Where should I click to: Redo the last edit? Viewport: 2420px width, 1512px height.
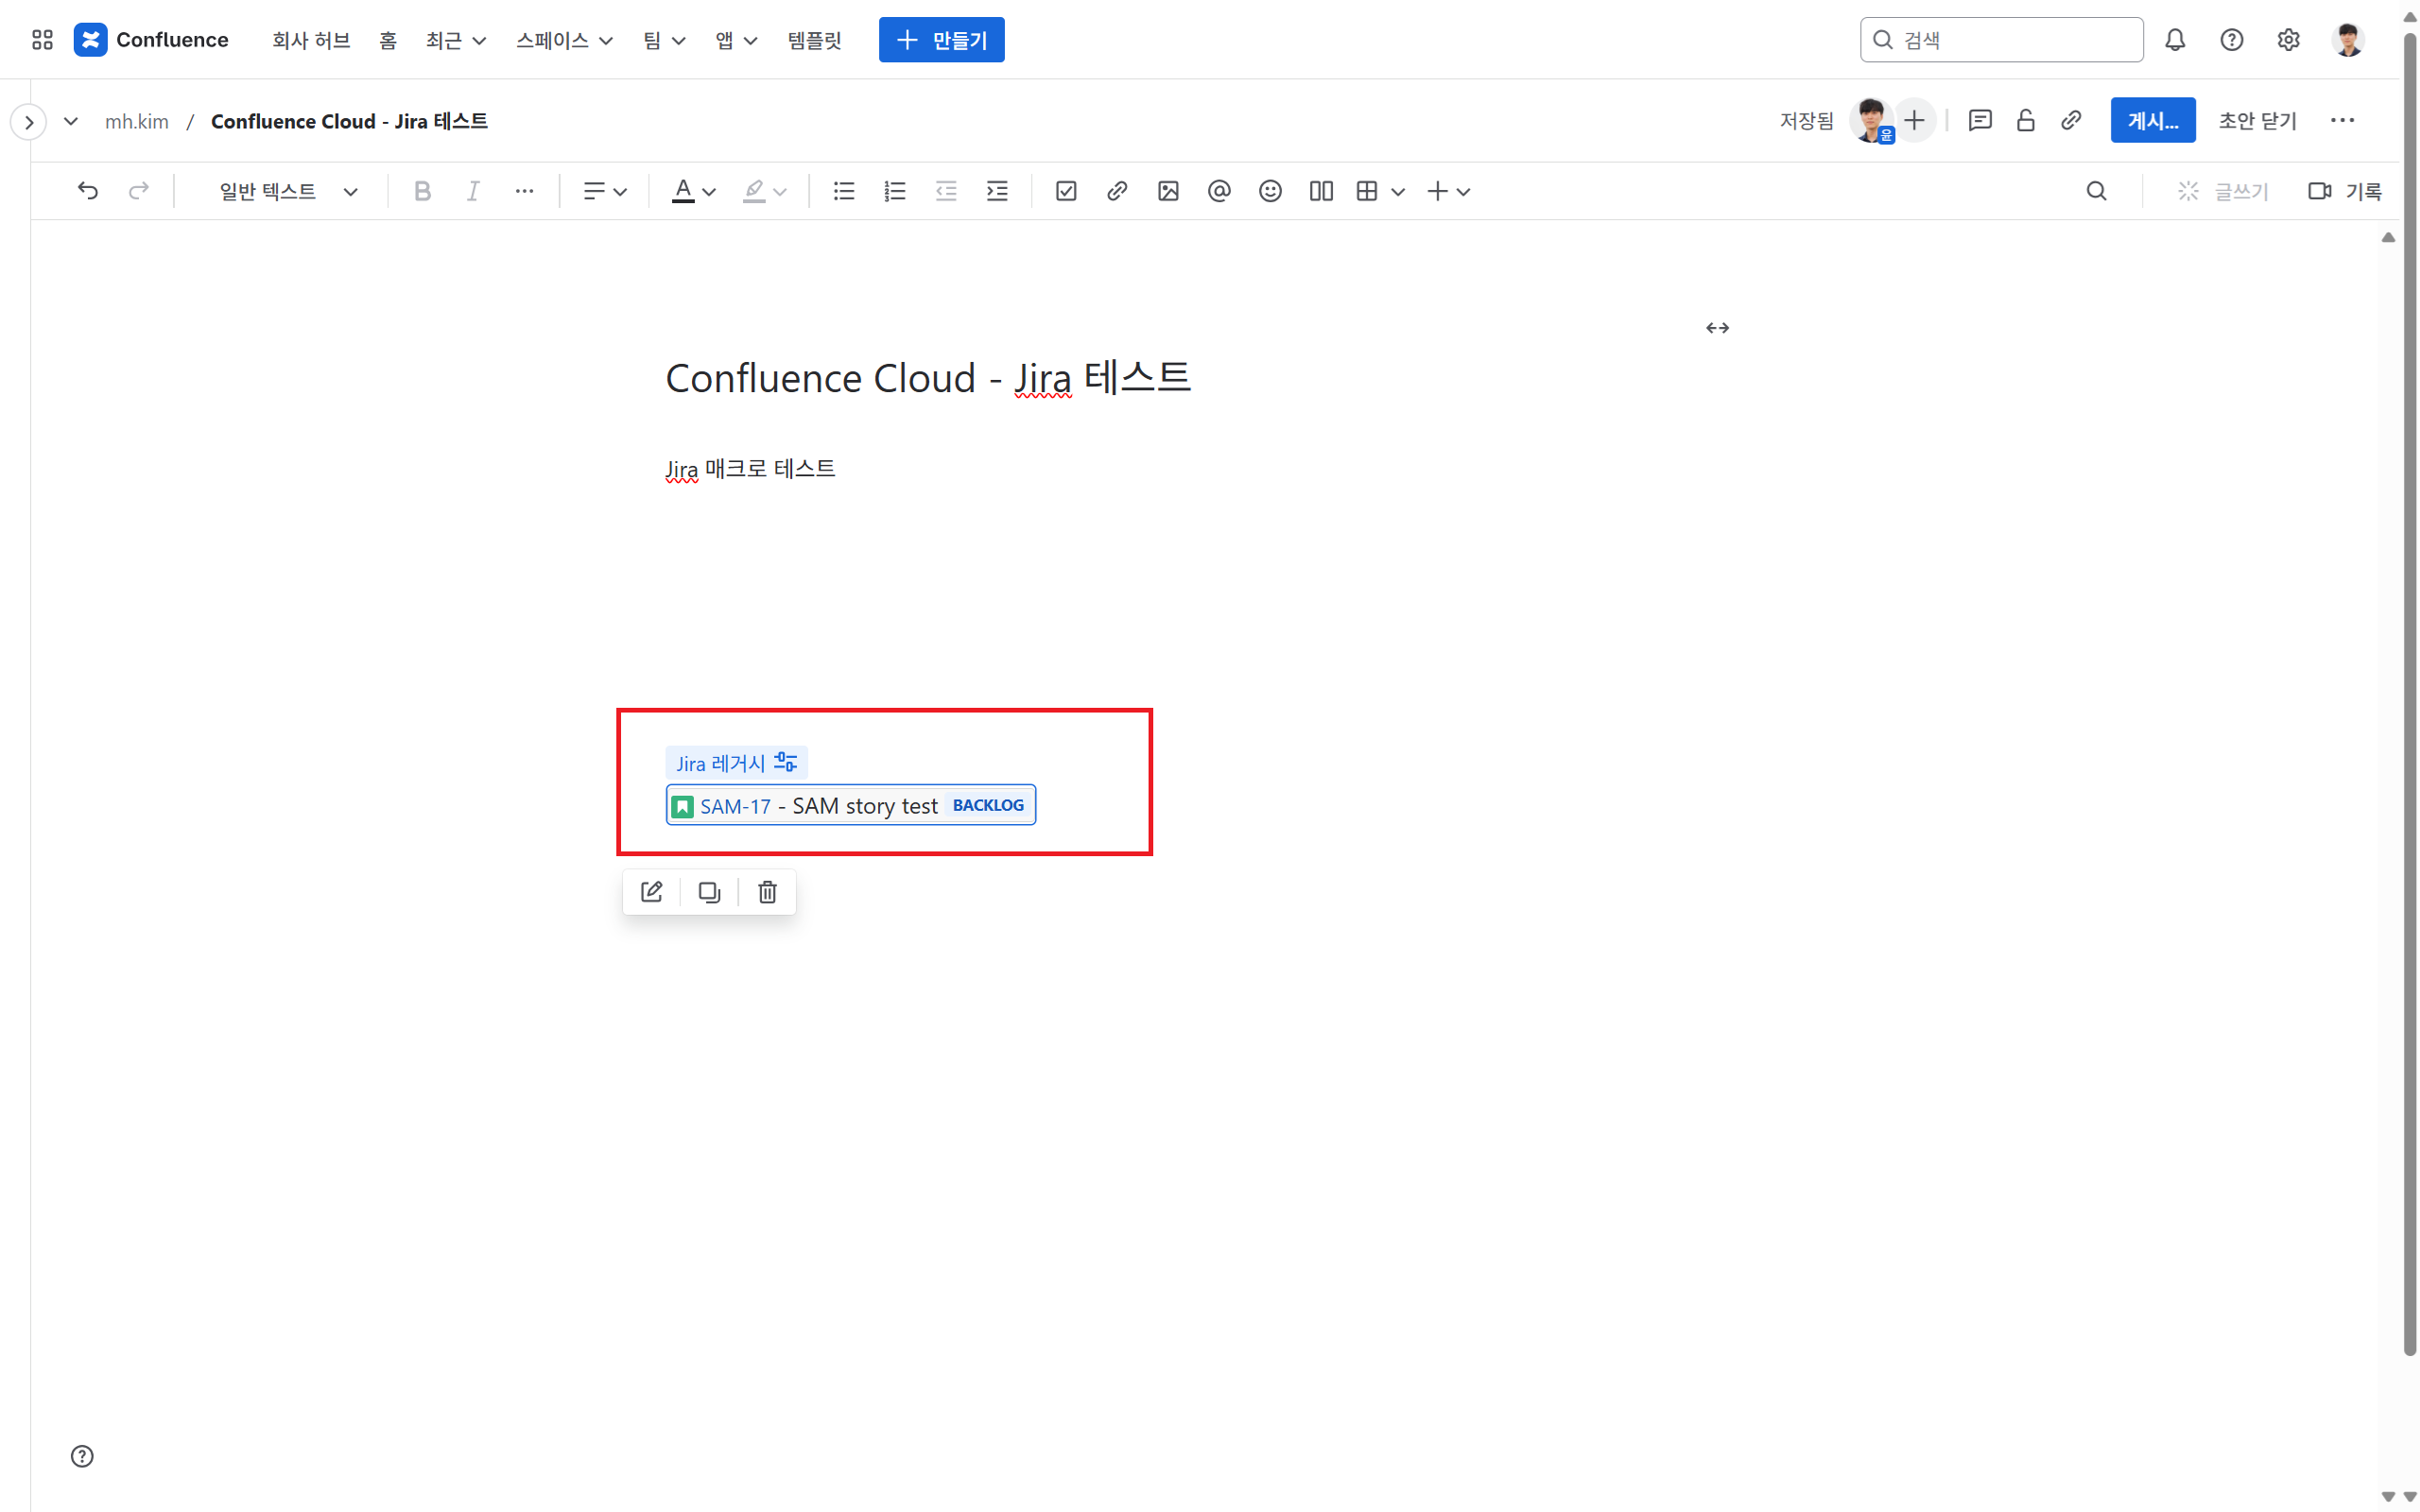[139, 191]
